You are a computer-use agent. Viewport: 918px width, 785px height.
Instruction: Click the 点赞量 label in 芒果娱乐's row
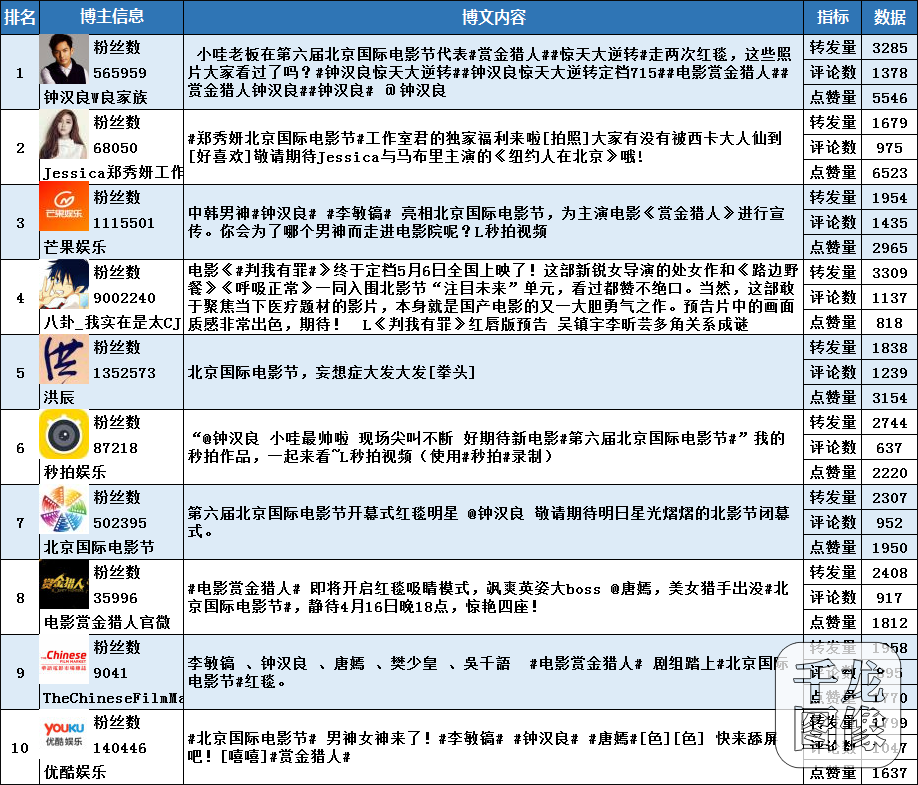(833, 247)
